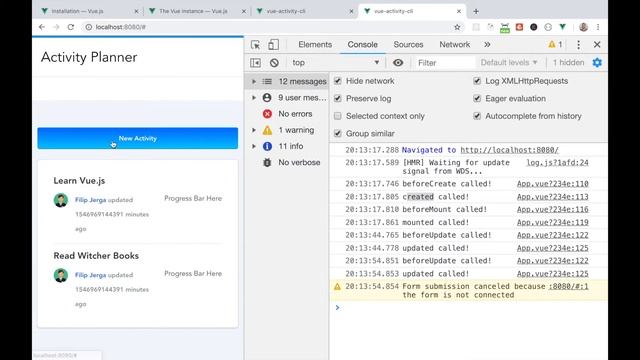Activate the inspect element picker

click(256, 44)
